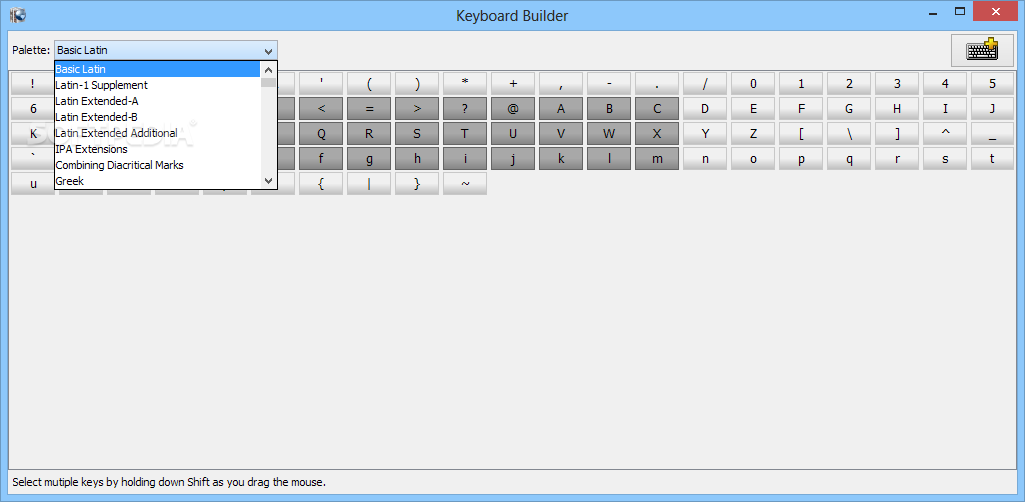Select the highlighted less-than key
The height and width of the screenshot is (502, 1025).
[321, 109]
